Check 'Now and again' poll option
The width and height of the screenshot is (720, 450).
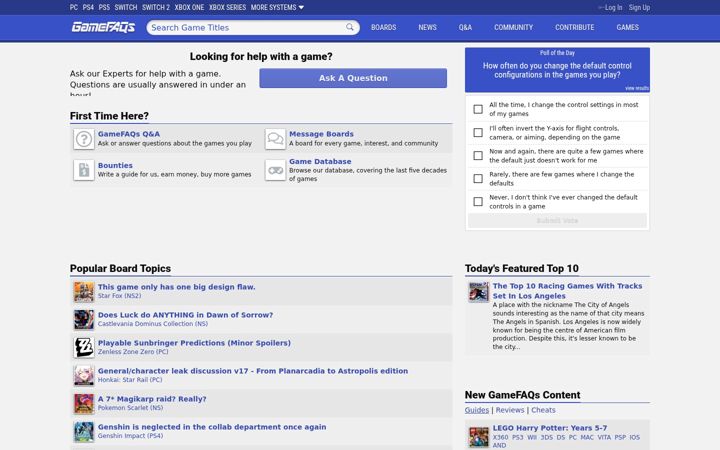point(478,155)
